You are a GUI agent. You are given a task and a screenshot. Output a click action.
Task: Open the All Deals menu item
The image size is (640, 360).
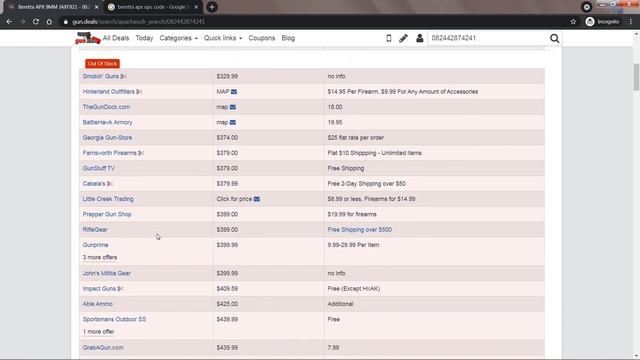pos(116,38)
